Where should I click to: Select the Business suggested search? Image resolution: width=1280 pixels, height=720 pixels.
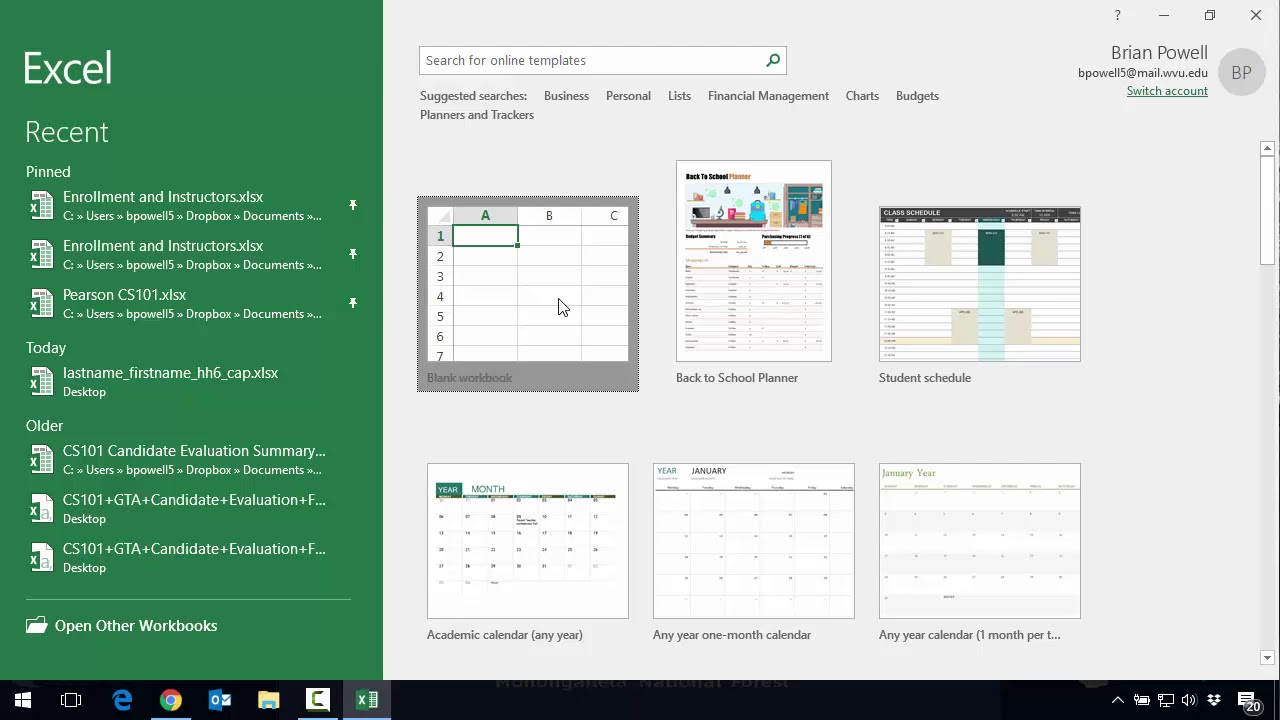point(566,96)
